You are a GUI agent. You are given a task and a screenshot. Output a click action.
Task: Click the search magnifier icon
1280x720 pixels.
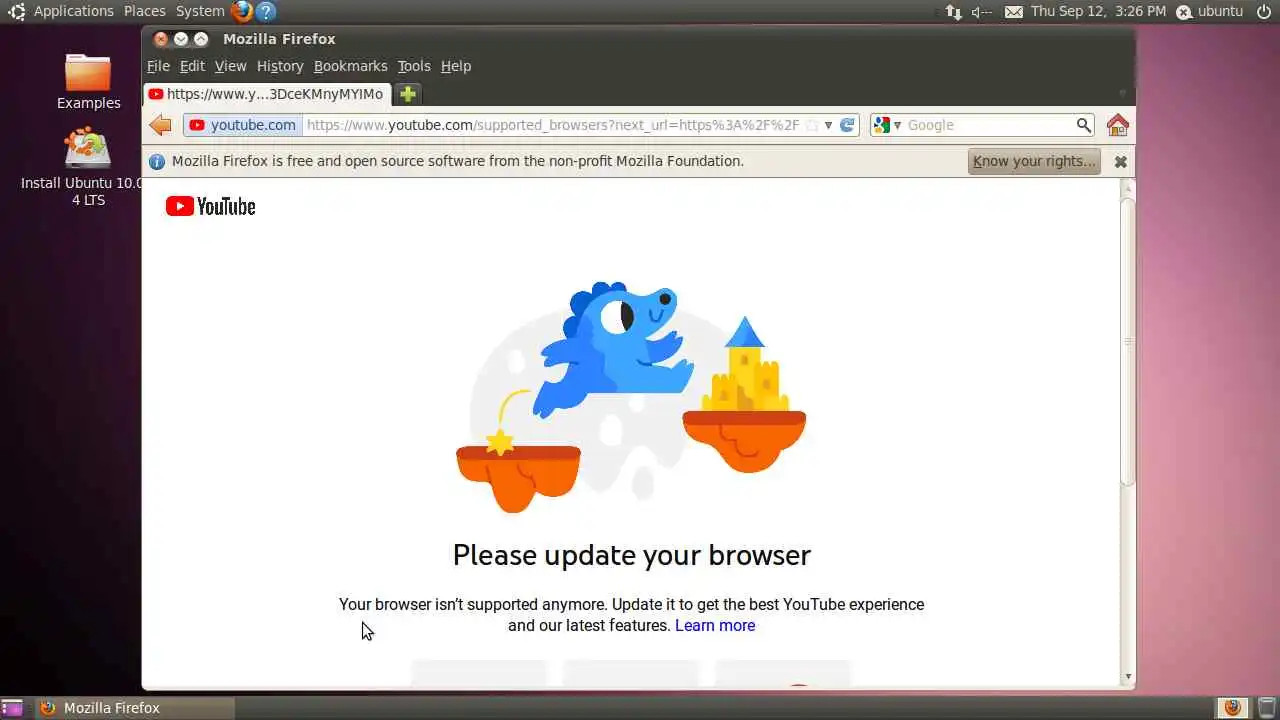pos(1083,125)
